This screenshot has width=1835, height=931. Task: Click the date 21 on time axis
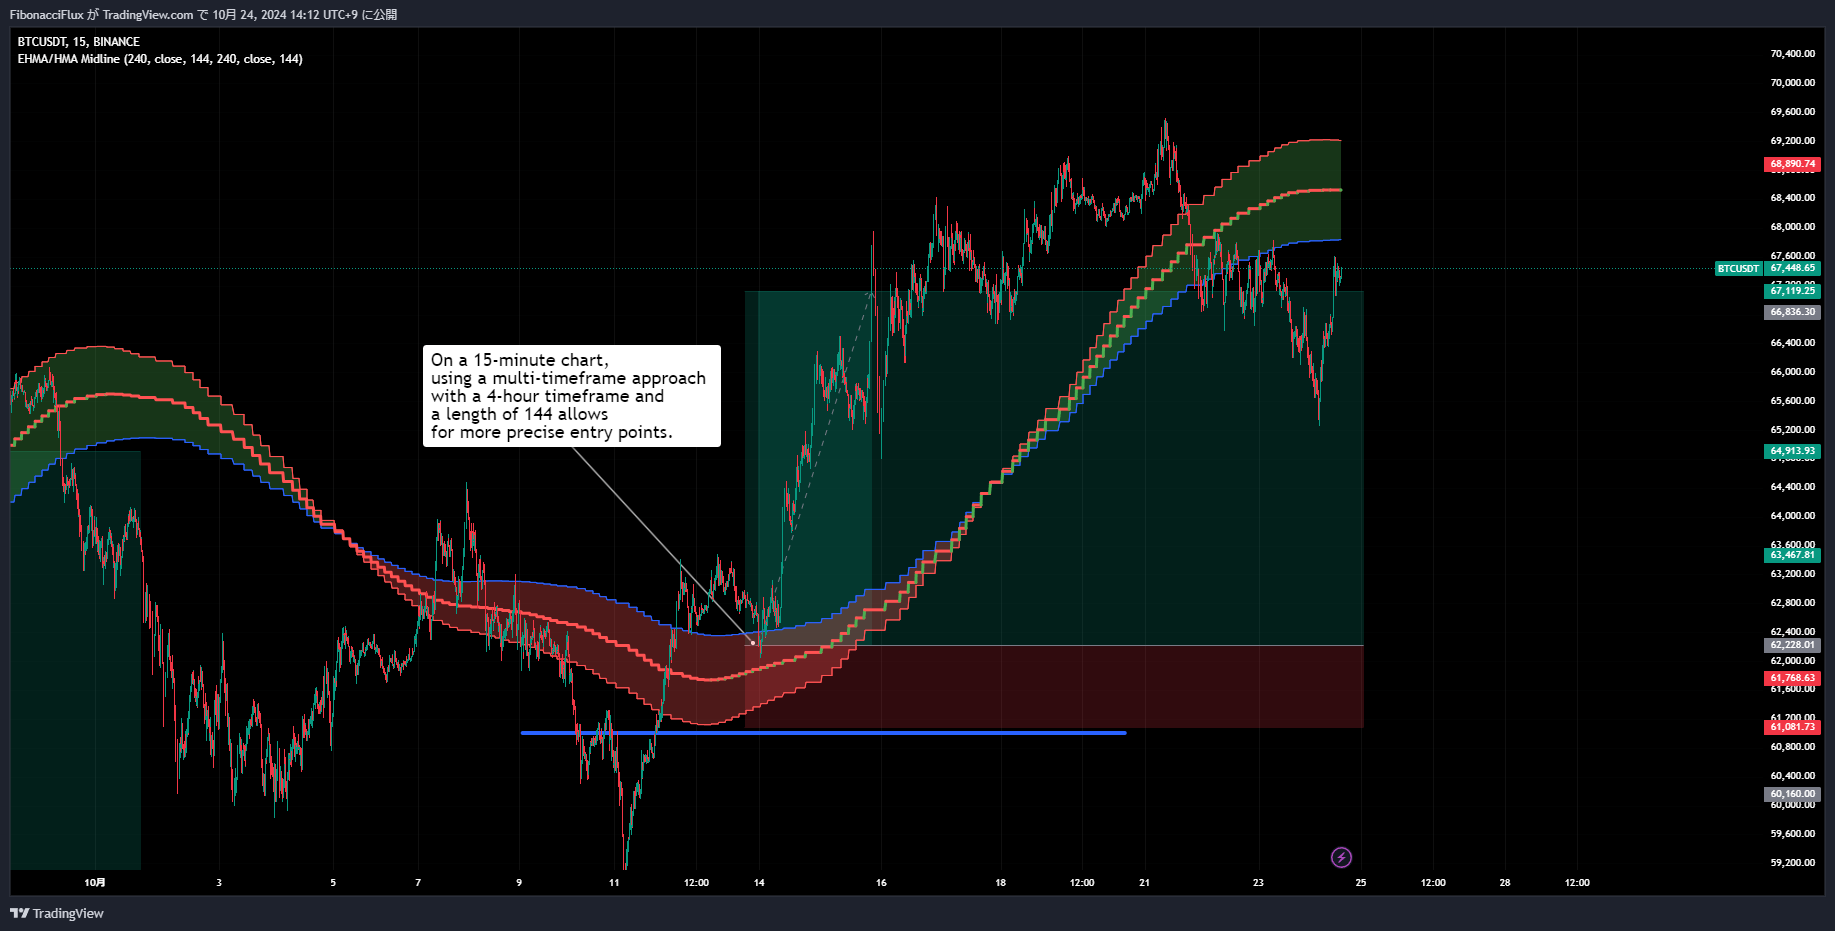pyautogui.click(x=1144, y=882)
